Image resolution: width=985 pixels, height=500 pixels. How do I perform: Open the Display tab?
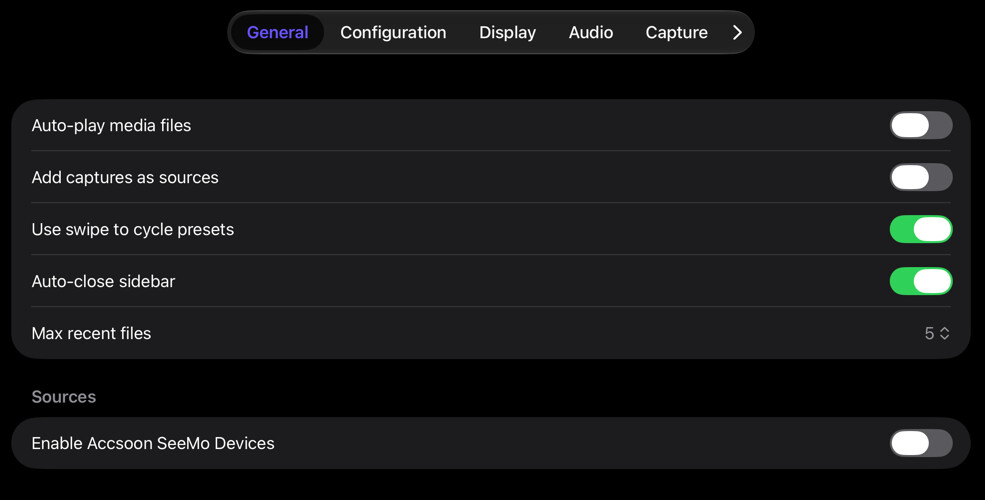pos(508,33)
